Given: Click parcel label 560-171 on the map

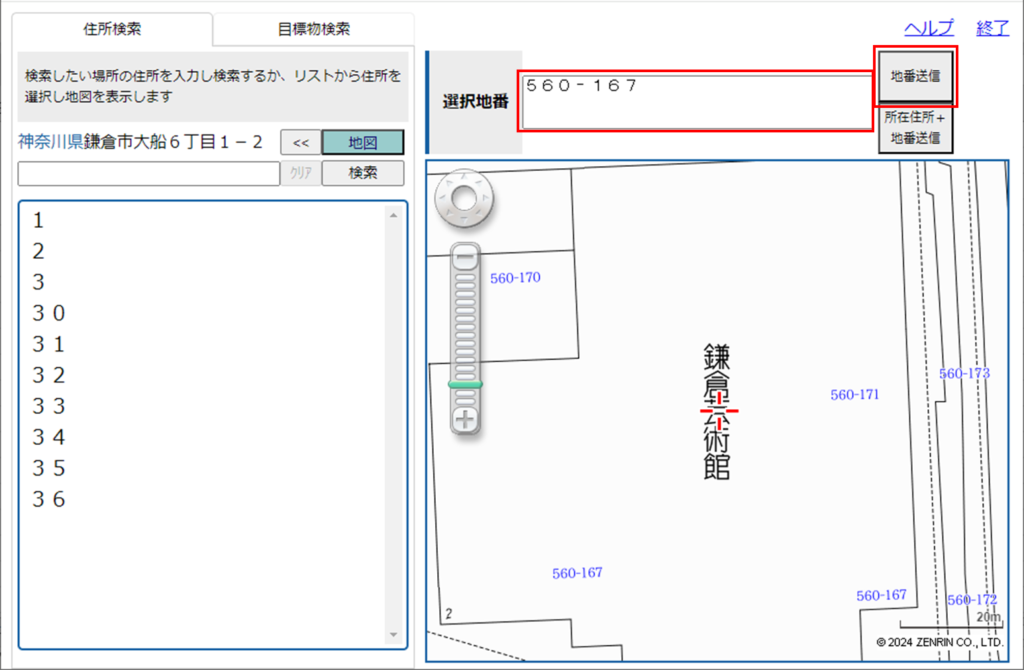Looking at the screenshot, I should [x=854, y=395].
